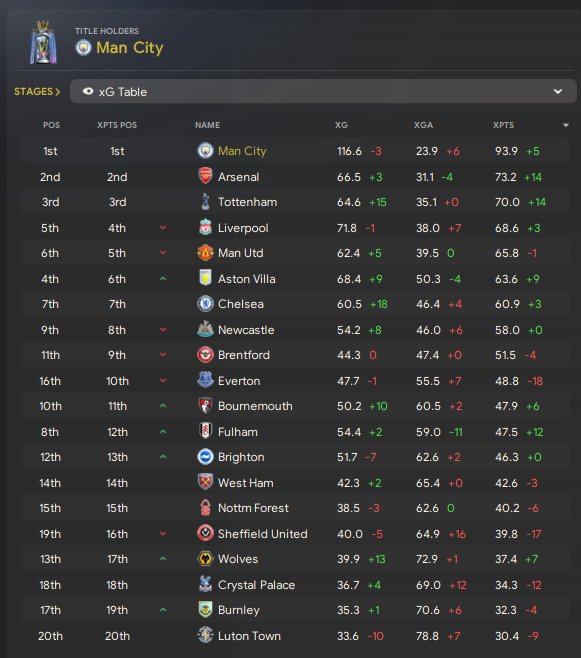The height and width of the screenshot is (658, 581).
Task: Click the Premier League trophy icon
Action: (x=43, y=42)
